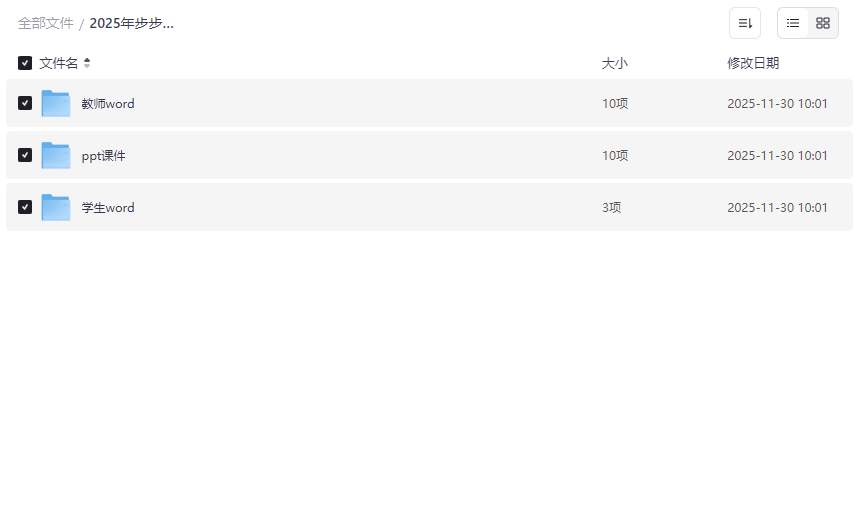856x532 pixels.
Task: Open the 学生word folder by name
Action: (x=108, y=208)
